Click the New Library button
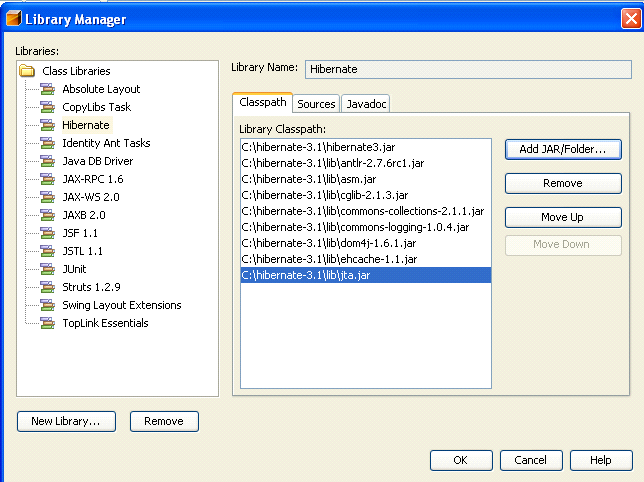644x482 pixels. [66, 421]
